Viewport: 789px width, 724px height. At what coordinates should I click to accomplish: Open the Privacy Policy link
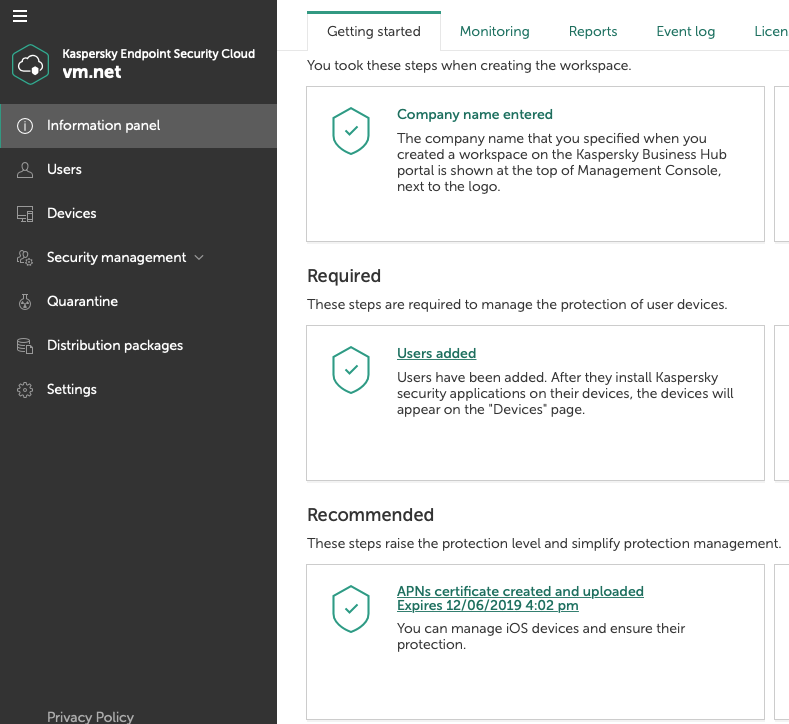pyautogui.click(x=90, y=716)
